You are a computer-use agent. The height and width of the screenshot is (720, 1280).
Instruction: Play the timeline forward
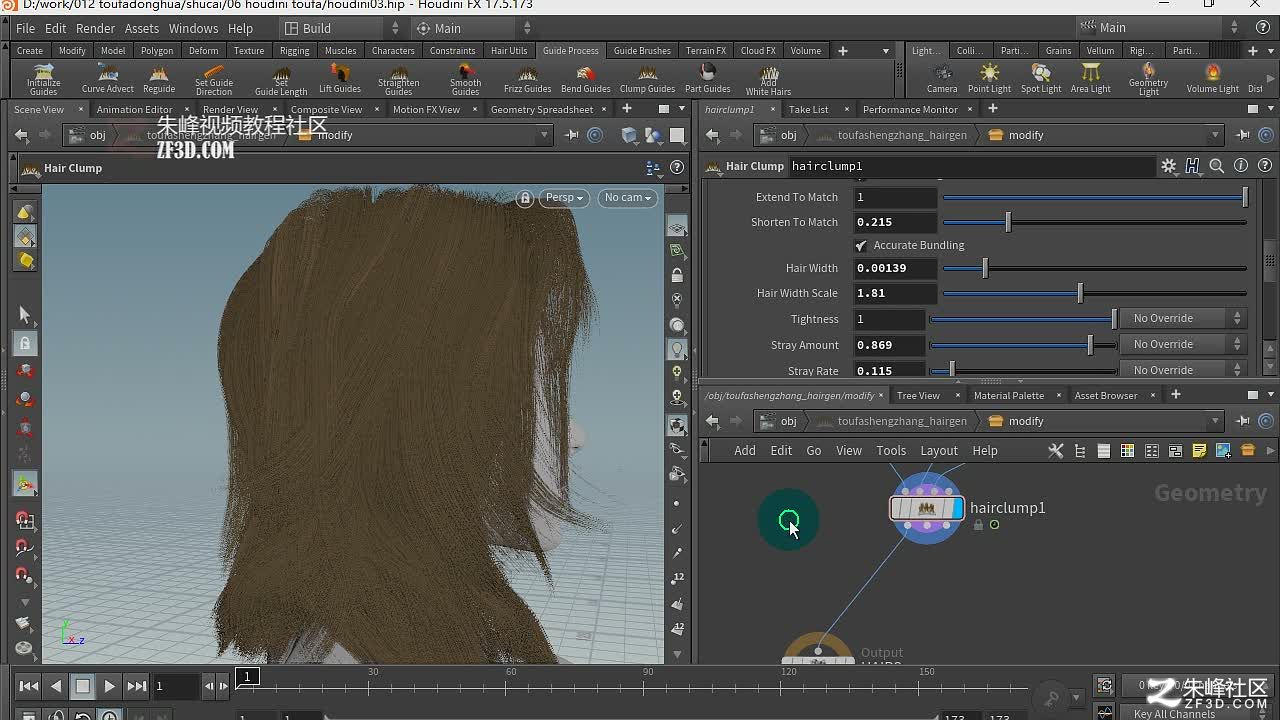click(110, 686)
